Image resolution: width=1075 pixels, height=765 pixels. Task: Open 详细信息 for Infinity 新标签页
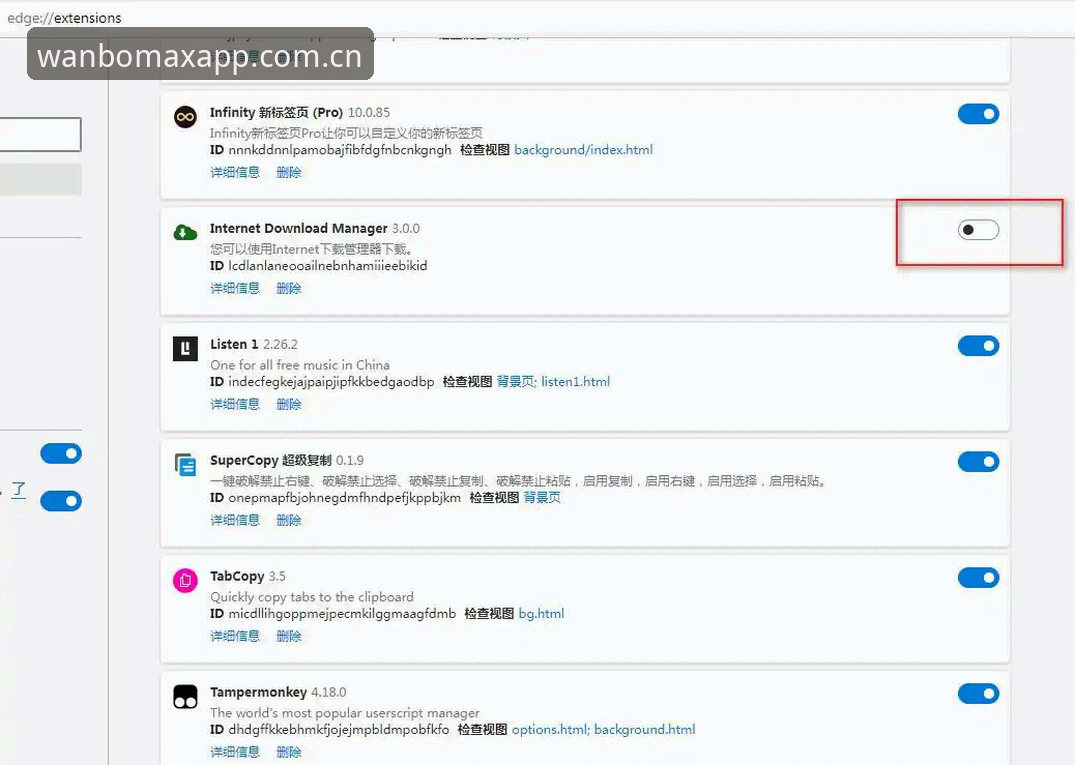(x=235, y=172)
